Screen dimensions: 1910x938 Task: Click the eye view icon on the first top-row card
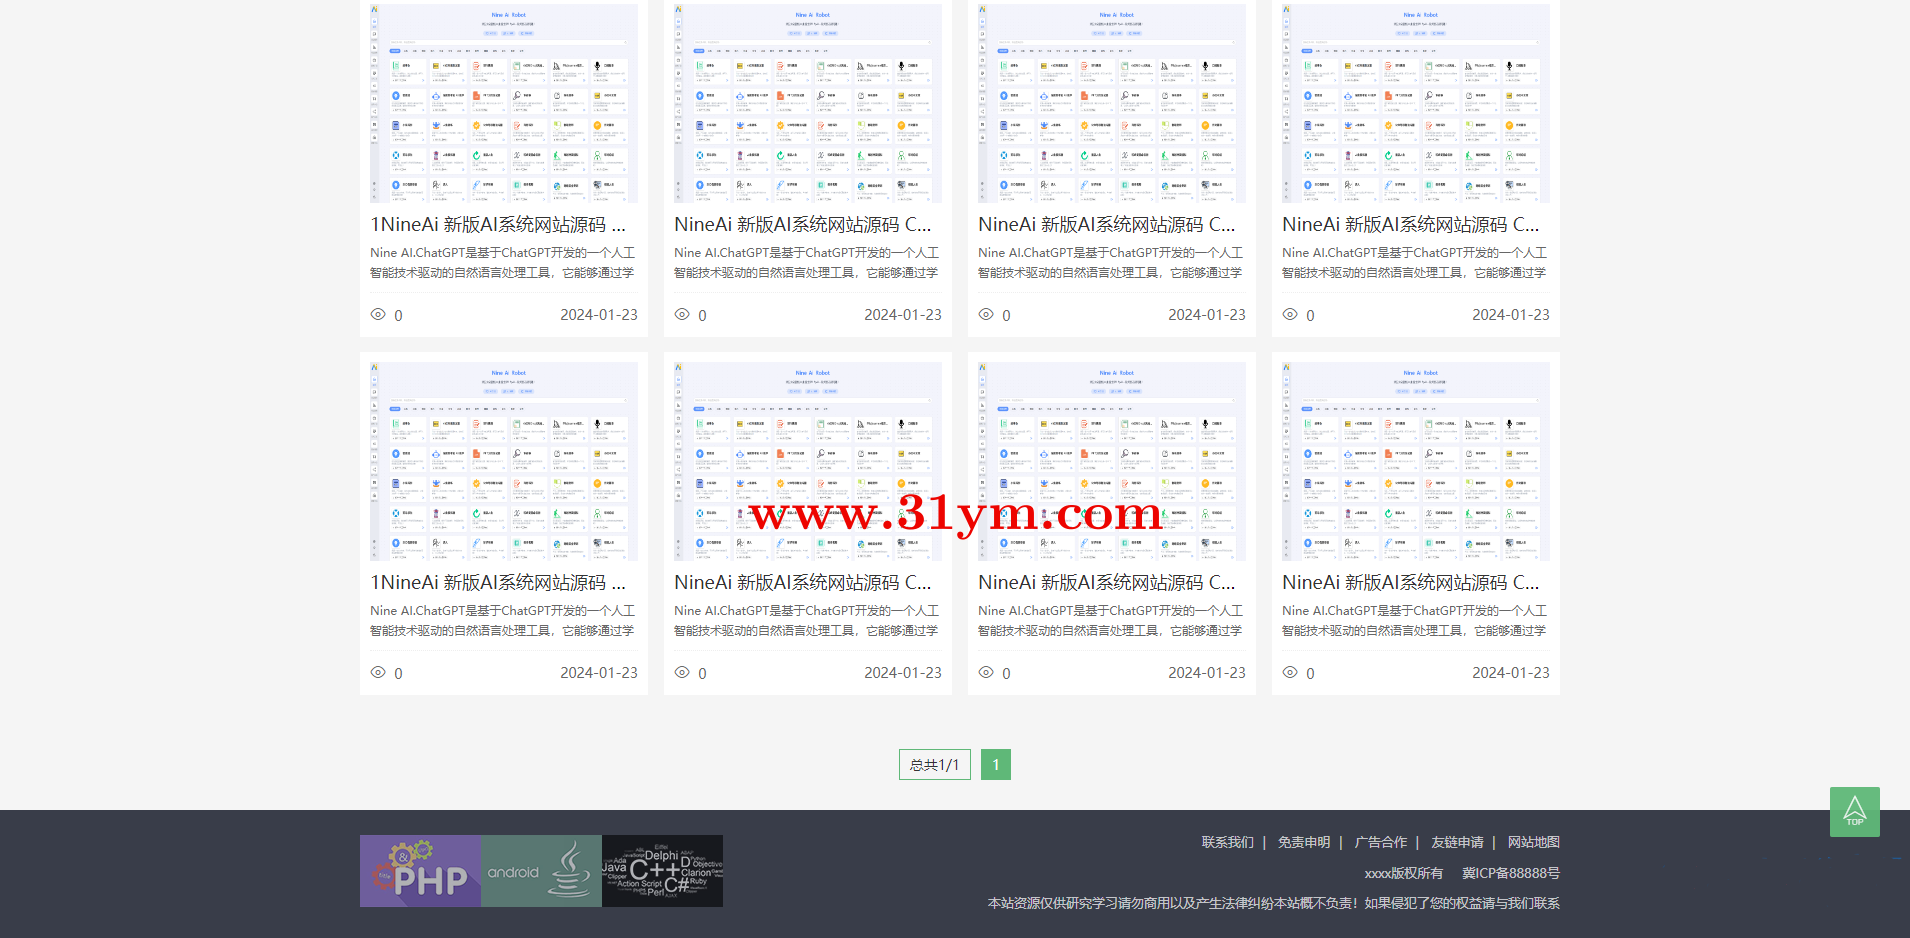(378, 314)
